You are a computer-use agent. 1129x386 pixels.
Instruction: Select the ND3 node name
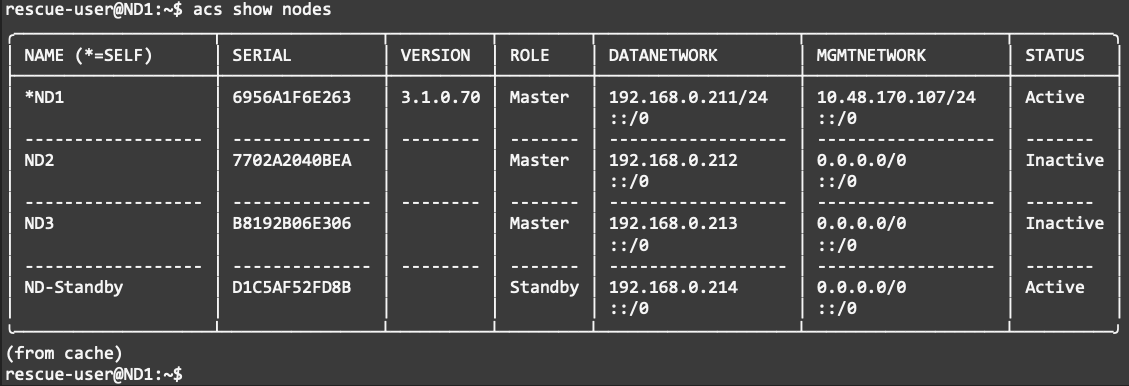tap(39, 223)
